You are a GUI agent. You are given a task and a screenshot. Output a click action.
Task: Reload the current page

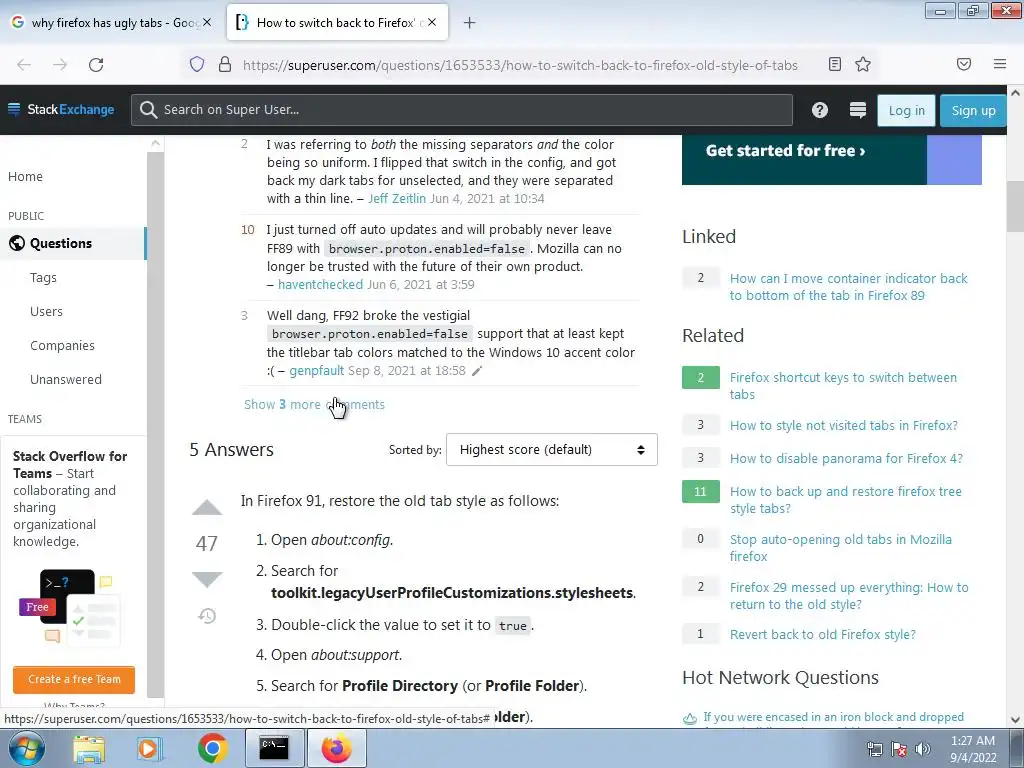pyautogui.click(x=96, y=65)
